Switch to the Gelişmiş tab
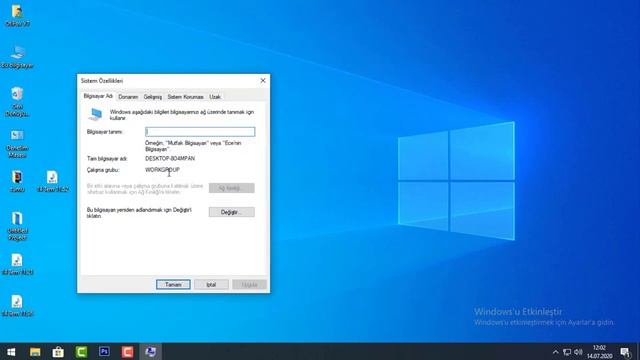 click(153, 97)
